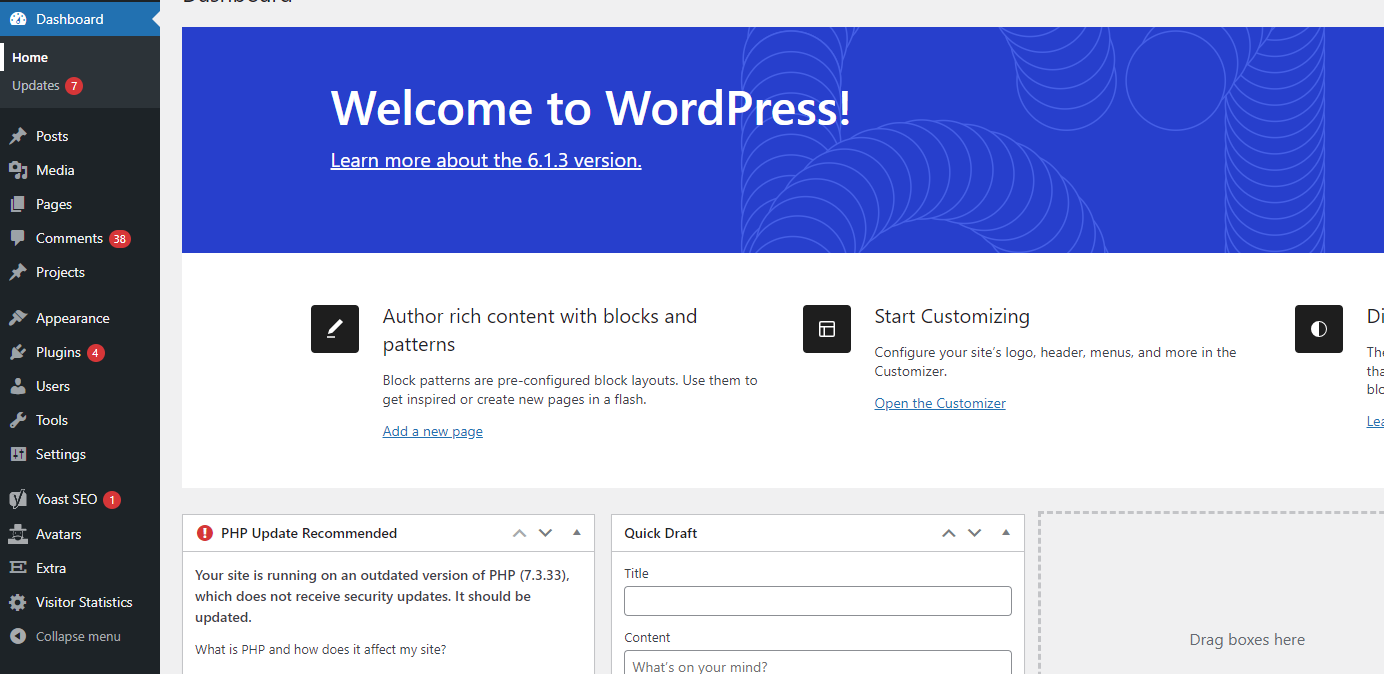Click Add a new page link
Screen dimensions: 1384x674
(x=433, y=431)
